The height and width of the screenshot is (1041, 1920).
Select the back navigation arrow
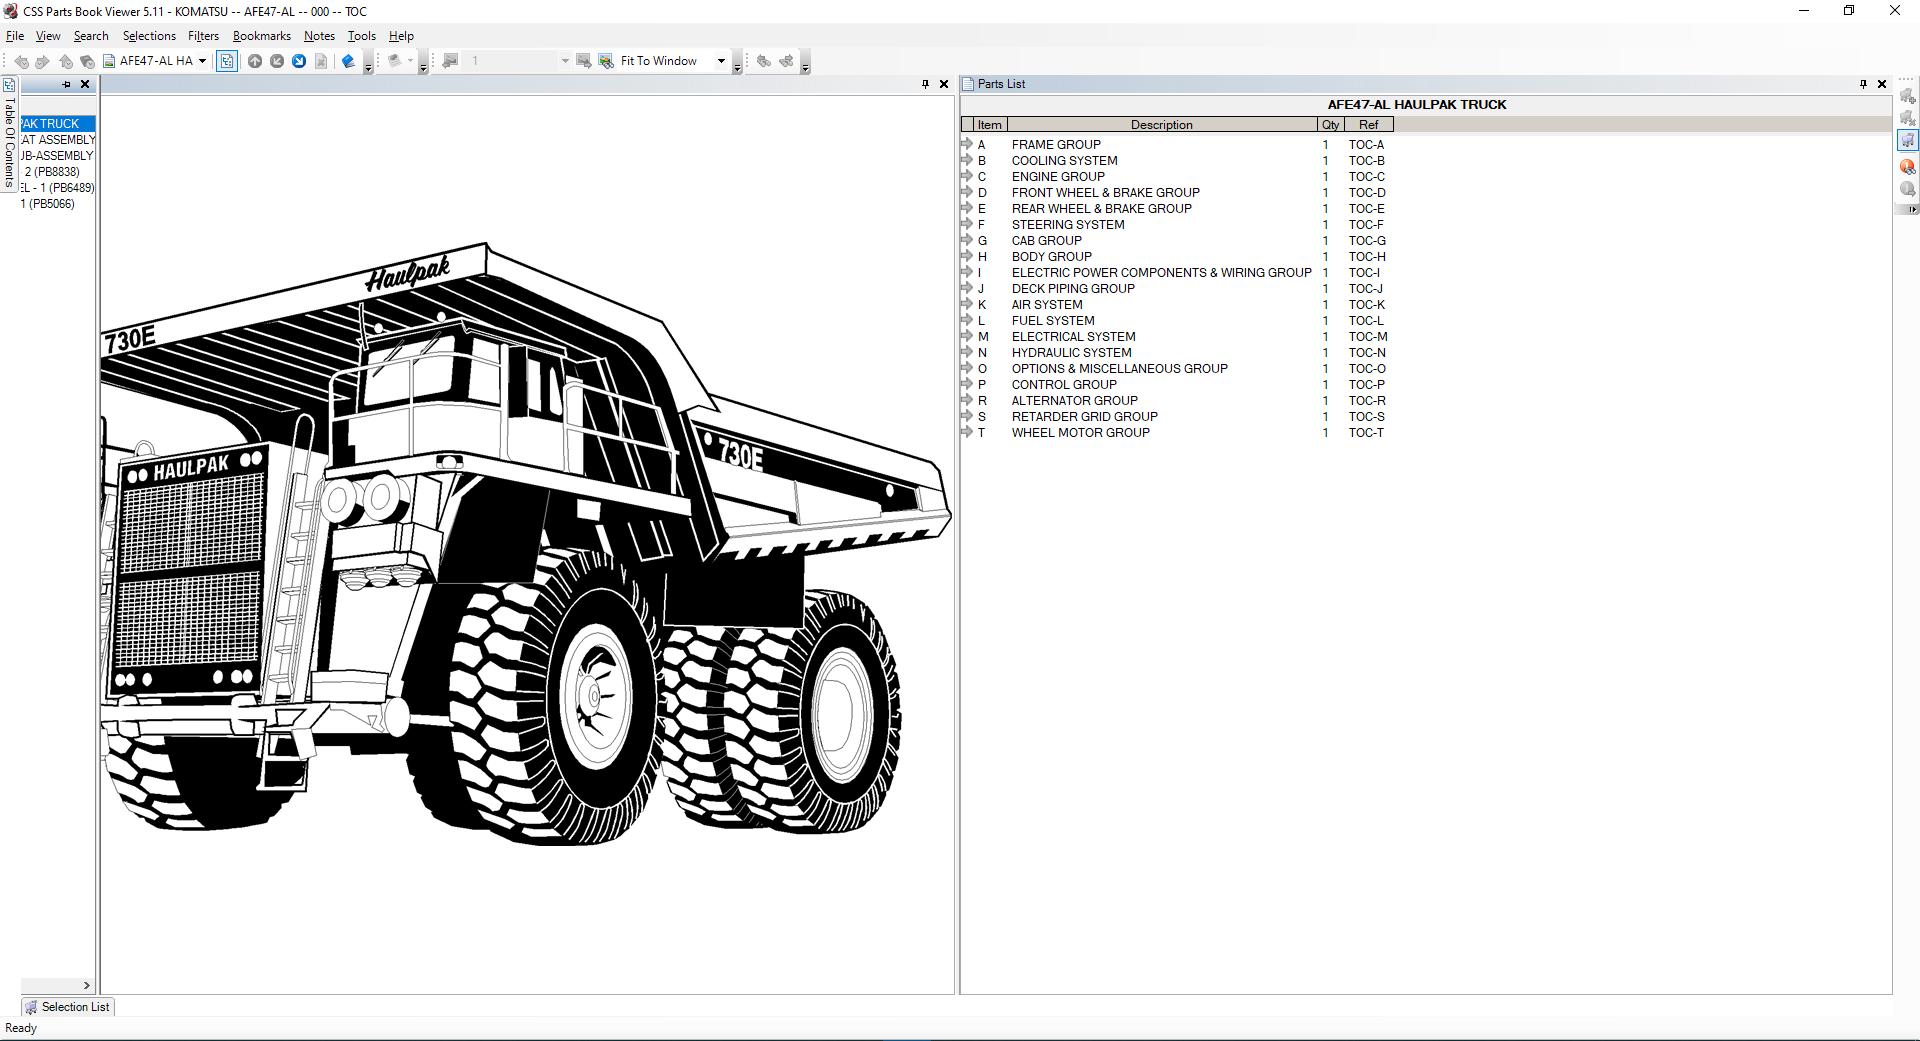point(22,61)
